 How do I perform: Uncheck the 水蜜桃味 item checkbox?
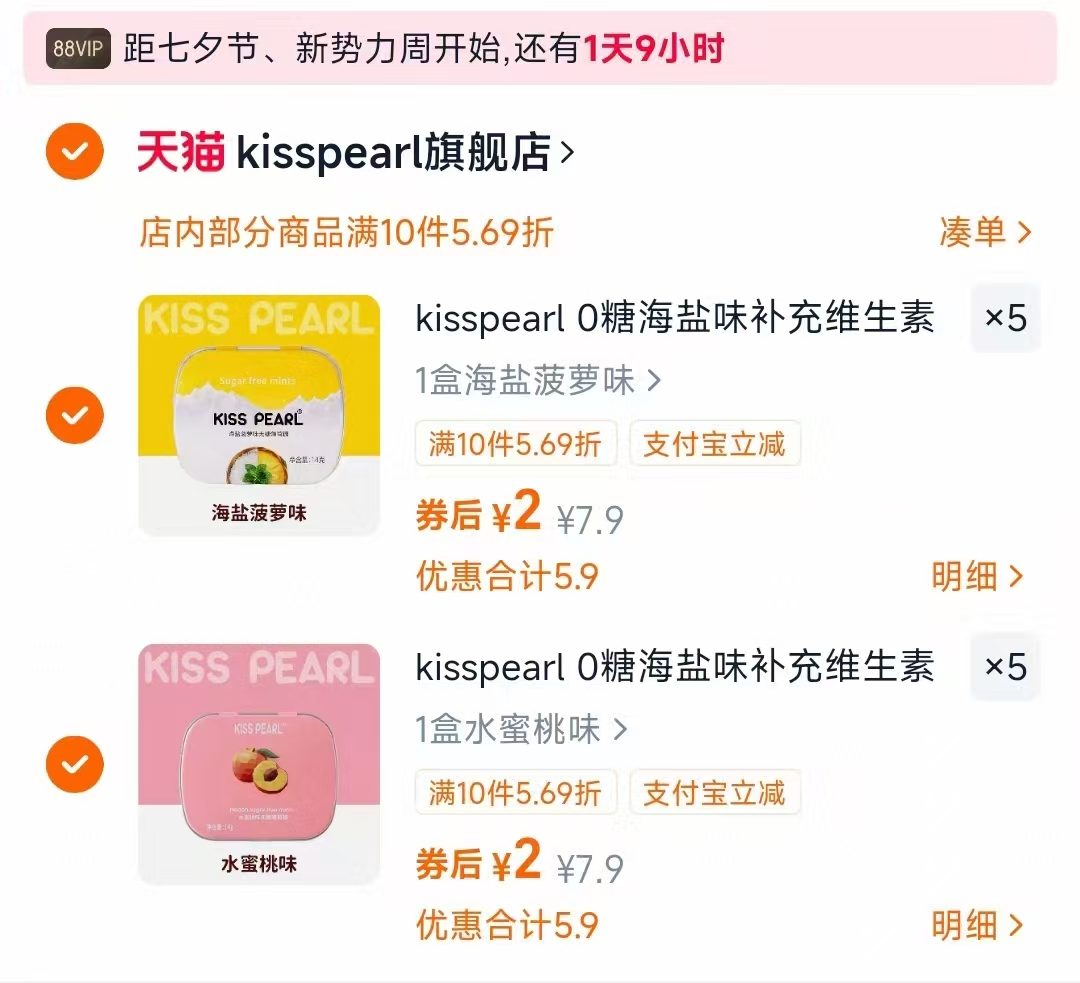[75, 764]
